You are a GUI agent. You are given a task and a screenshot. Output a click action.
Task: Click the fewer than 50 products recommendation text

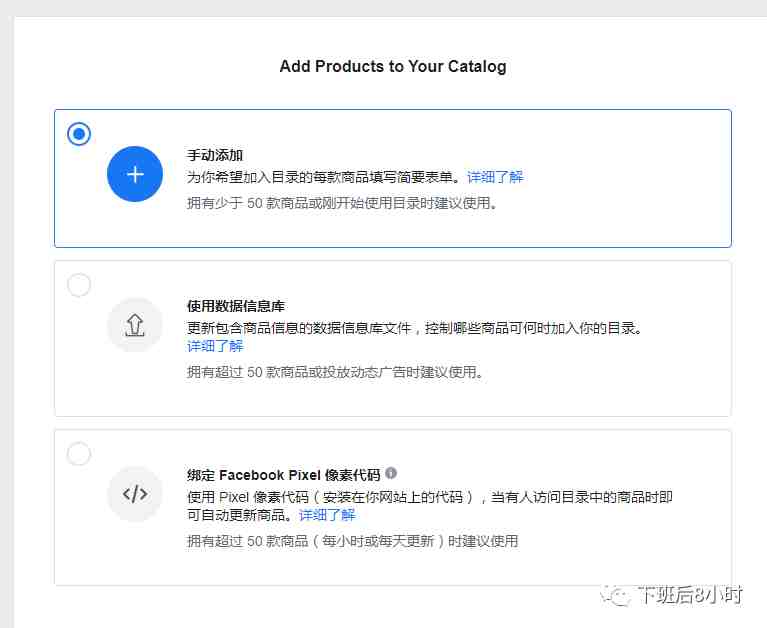(342, 203)
